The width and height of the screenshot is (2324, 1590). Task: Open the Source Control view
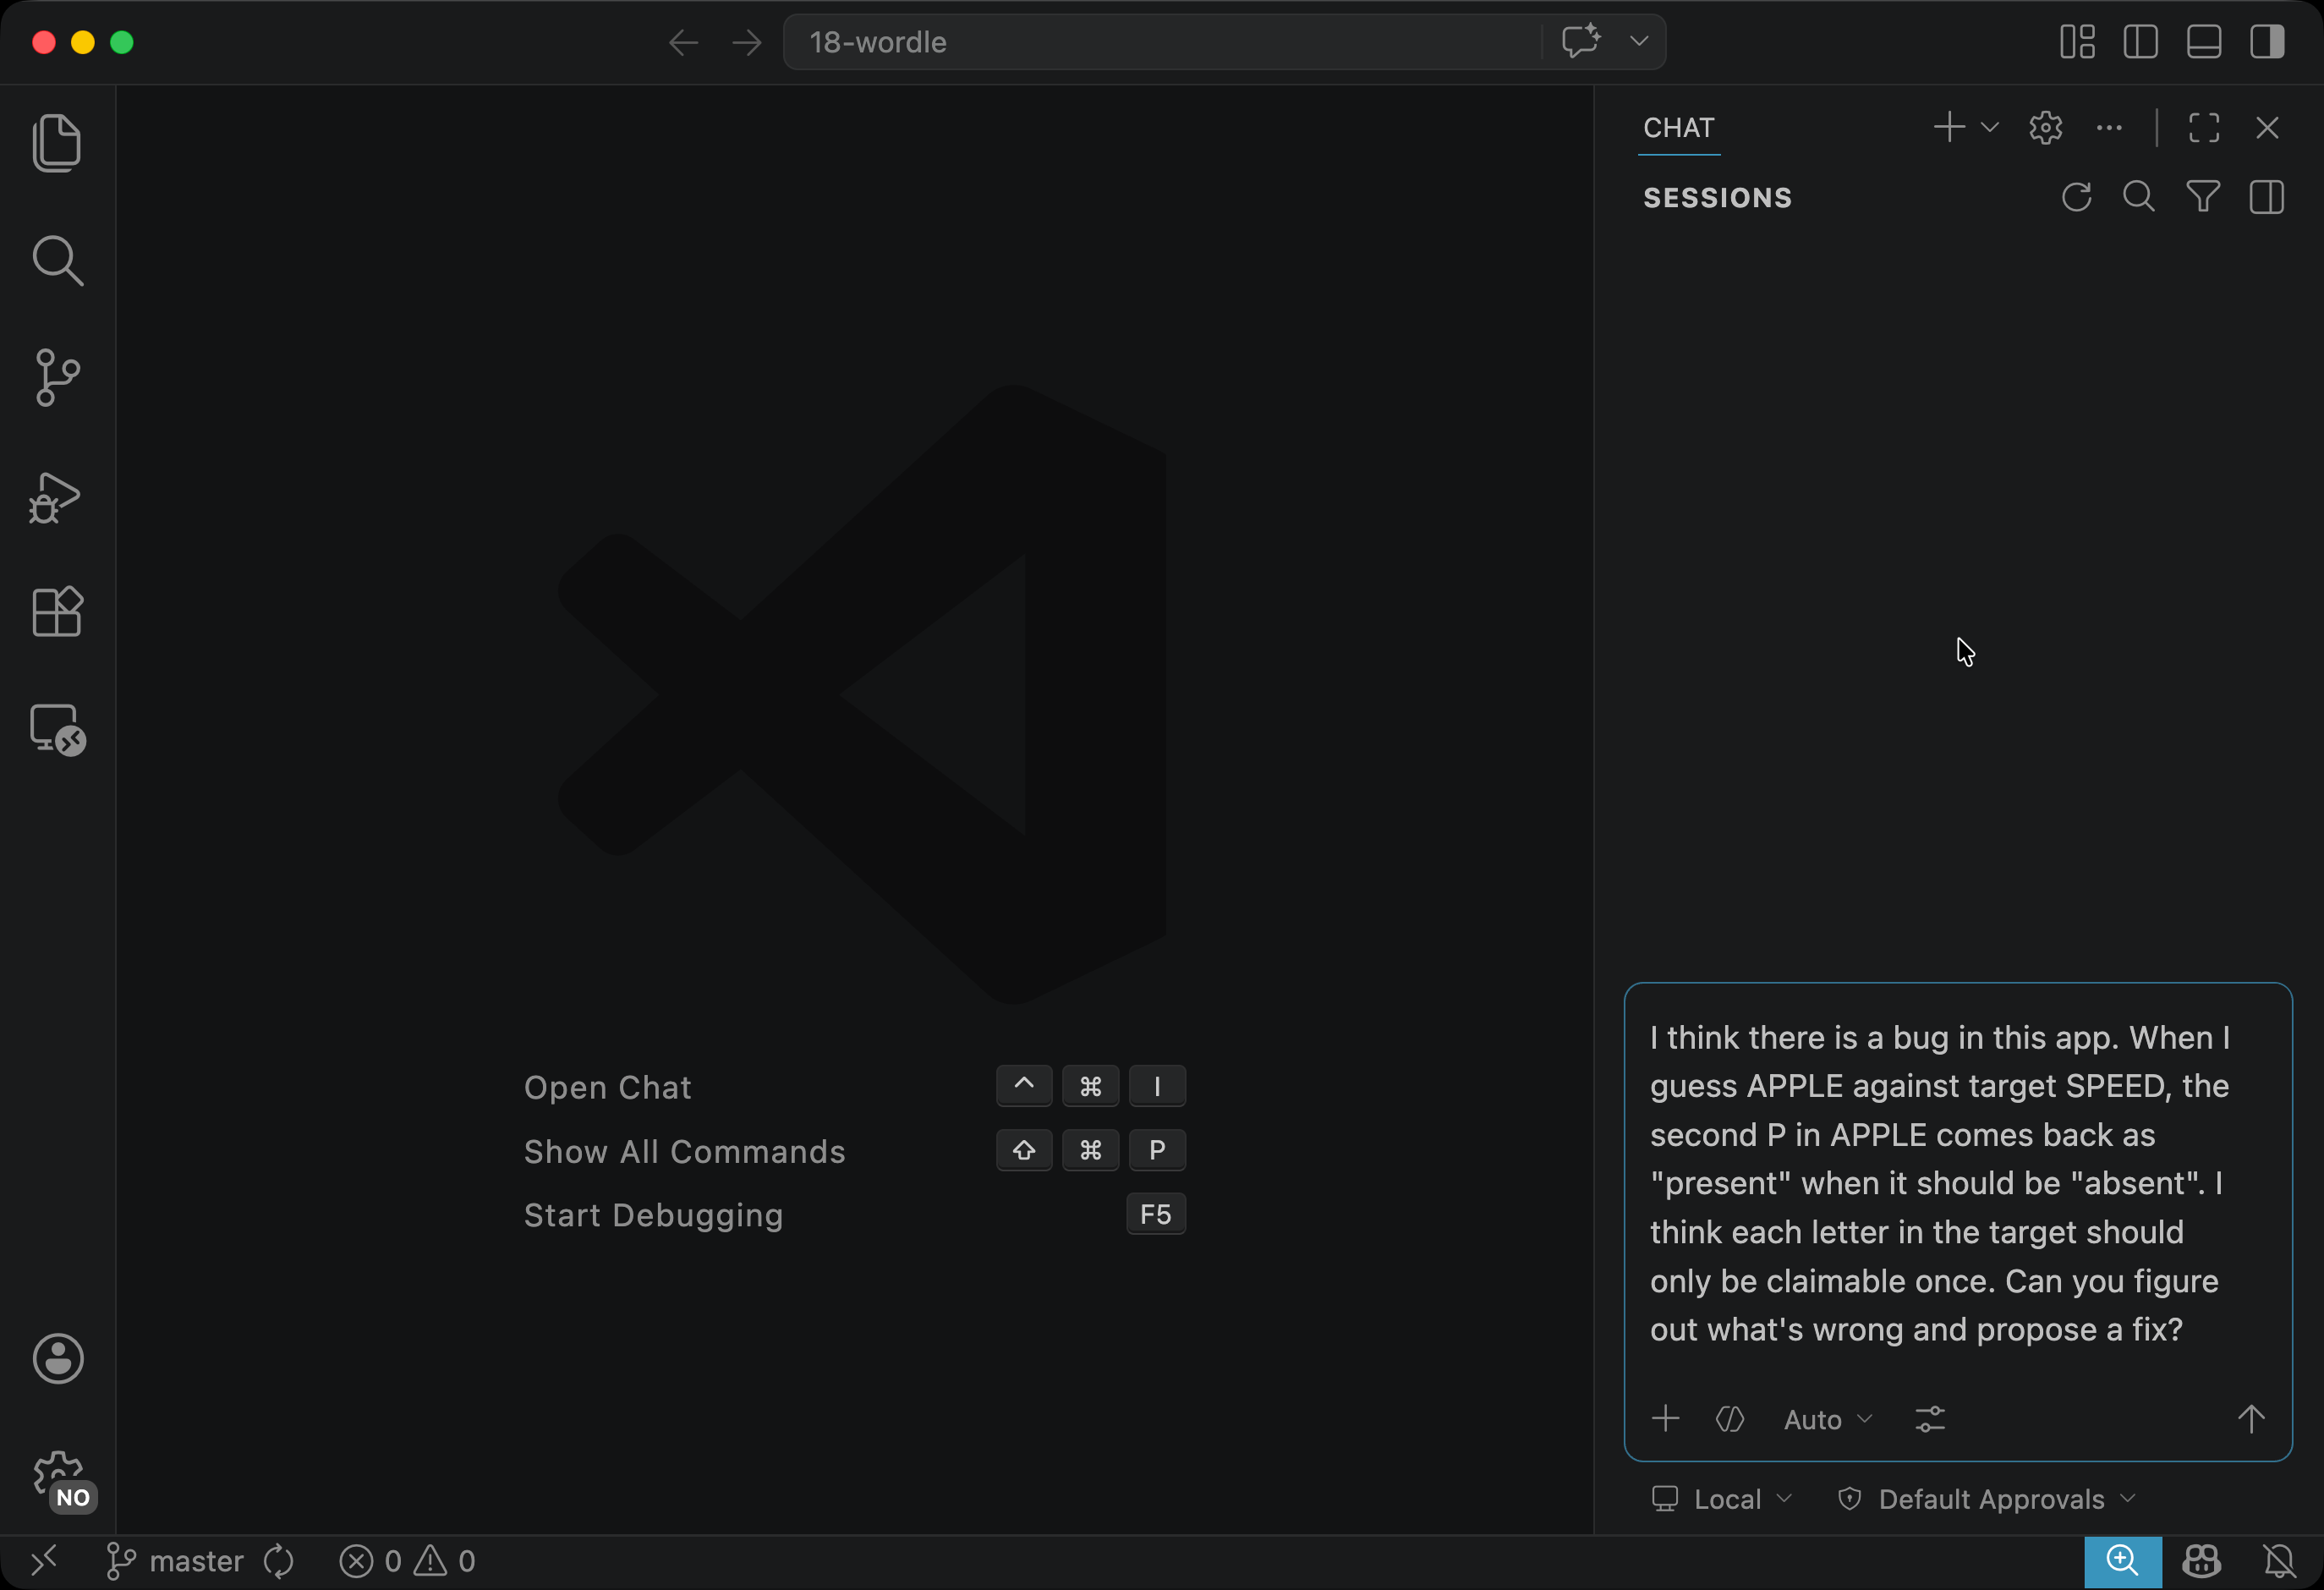click(57, 378)
